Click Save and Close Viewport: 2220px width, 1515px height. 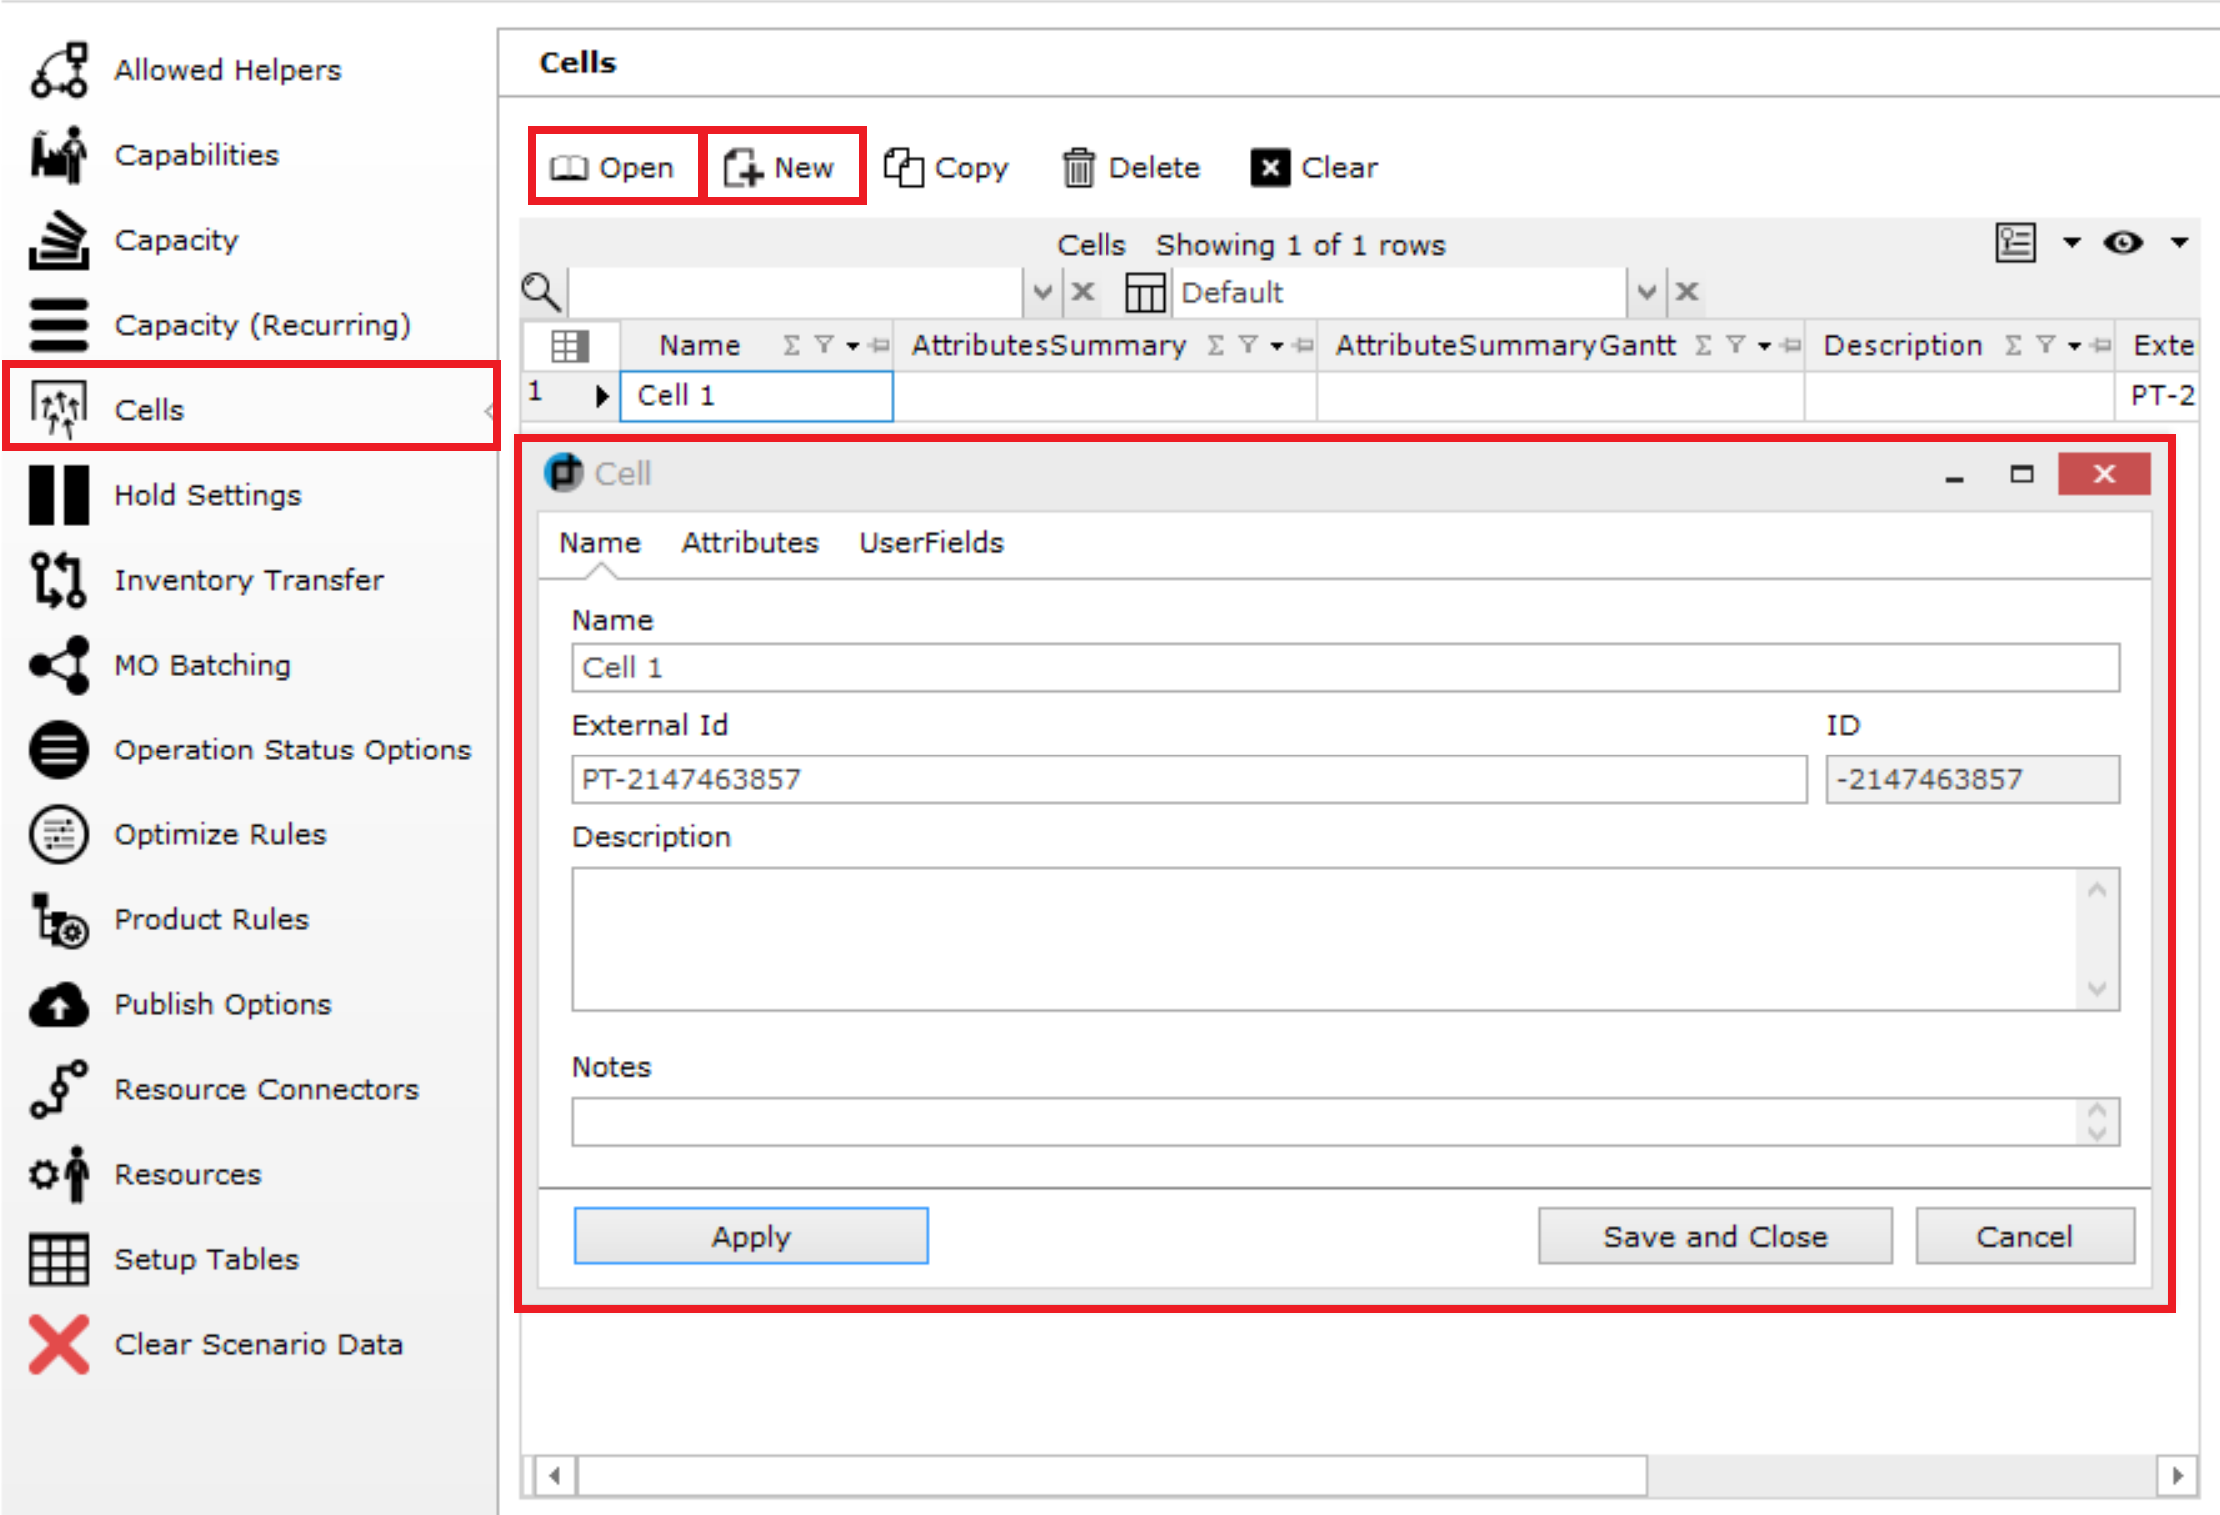point(1715,1236)
